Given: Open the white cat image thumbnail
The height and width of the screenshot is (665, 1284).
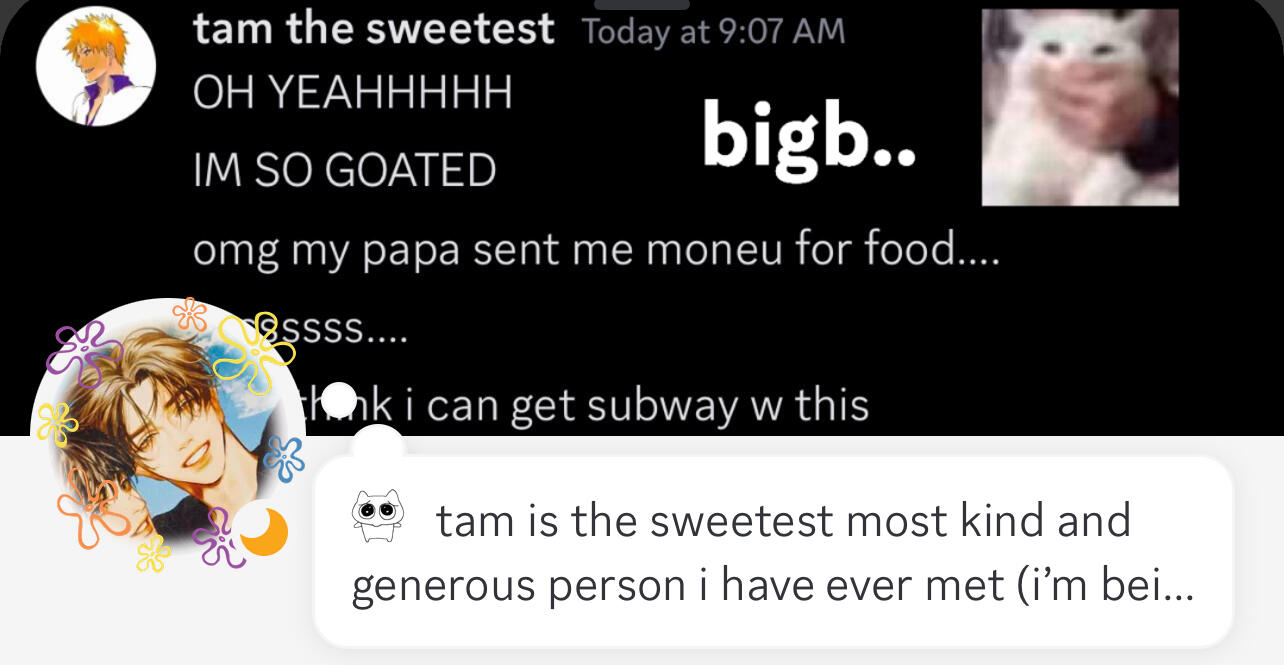Looking at the screenshot, I should tap(1080, 107).
